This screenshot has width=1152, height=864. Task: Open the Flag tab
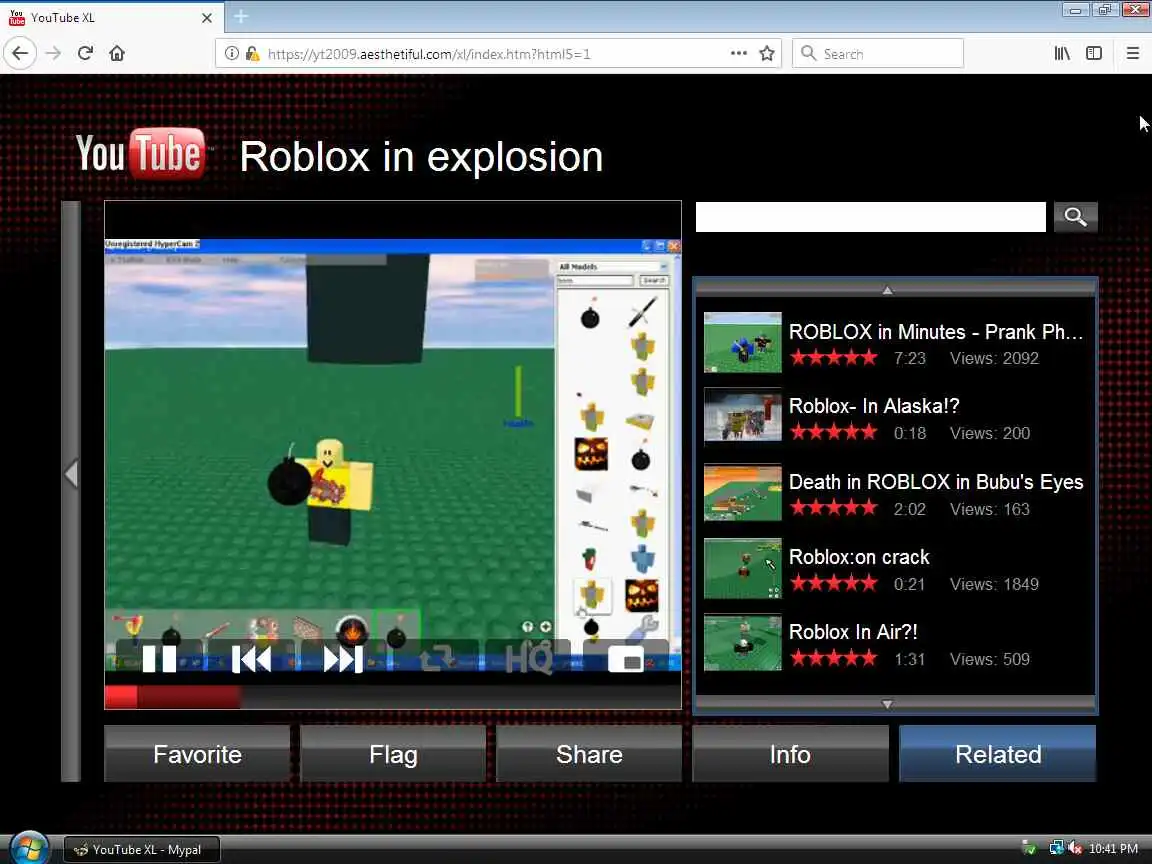click(x=393, y=754)
